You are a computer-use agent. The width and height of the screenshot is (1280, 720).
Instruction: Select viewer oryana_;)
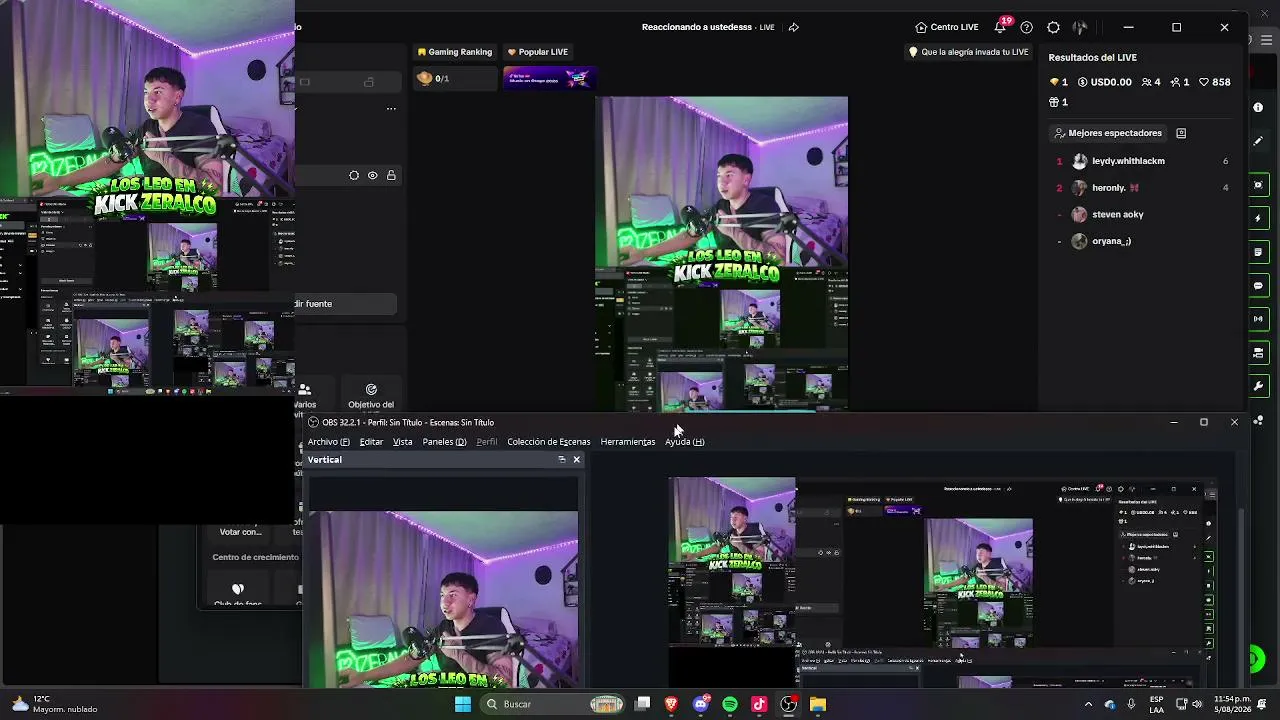point(1143,241)
